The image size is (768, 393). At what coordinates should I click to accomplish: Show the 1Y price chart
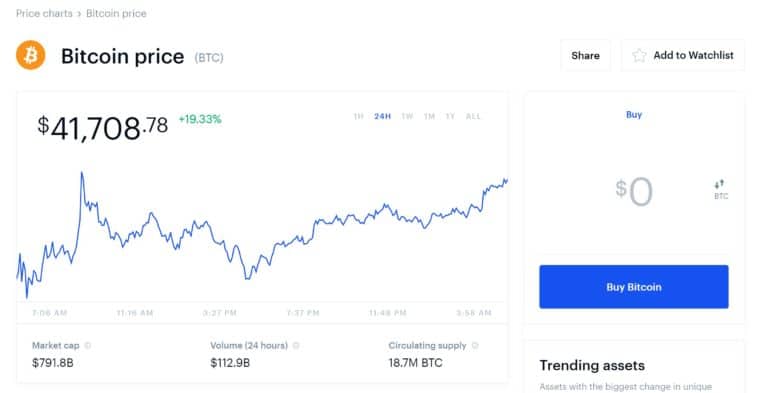[x=450, y=117]
